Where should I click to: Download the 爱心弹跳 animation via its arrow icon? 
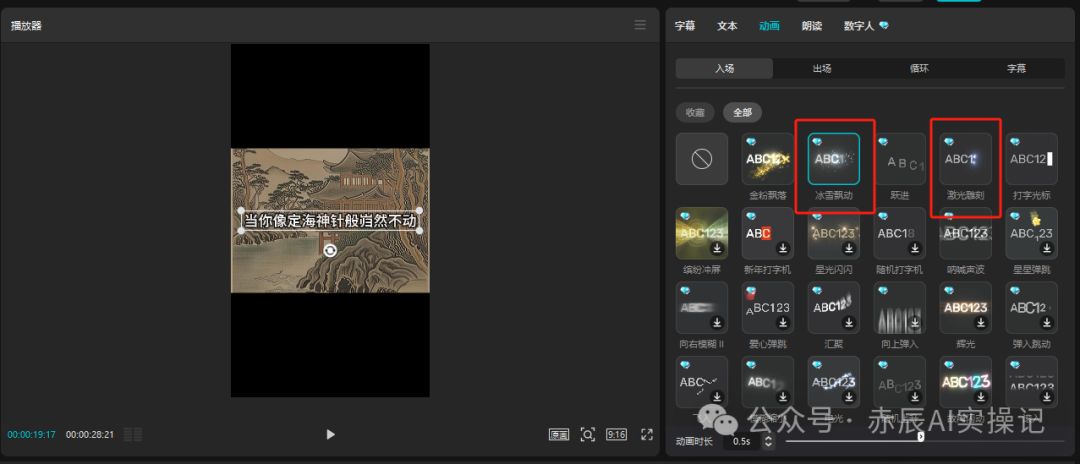(783, 322)
